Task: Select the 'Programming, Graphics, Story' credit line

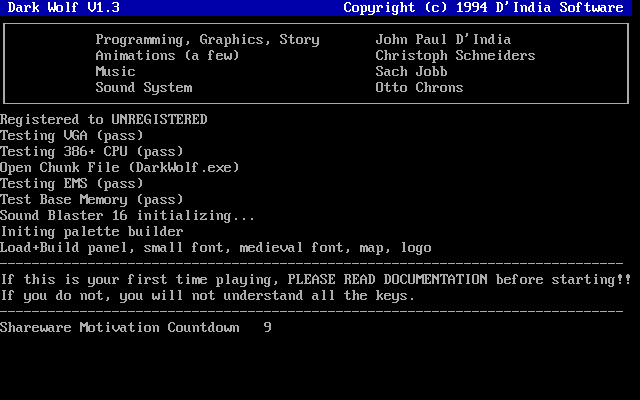Action: click(x=207, y=40)
